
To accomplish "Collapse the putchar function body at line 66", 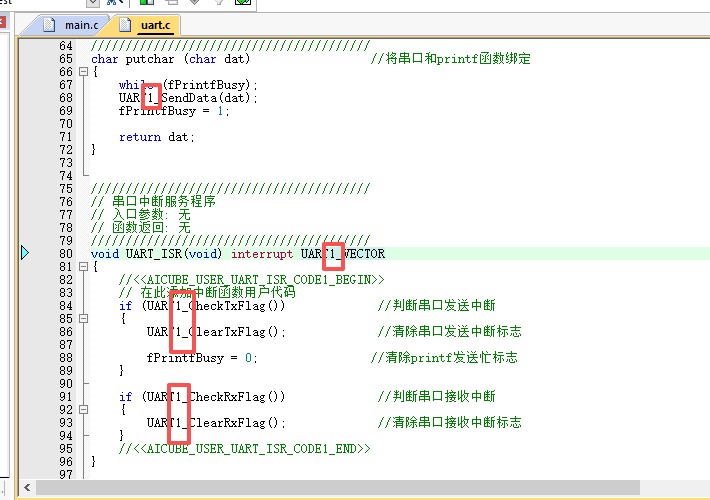I will point(83,72).
